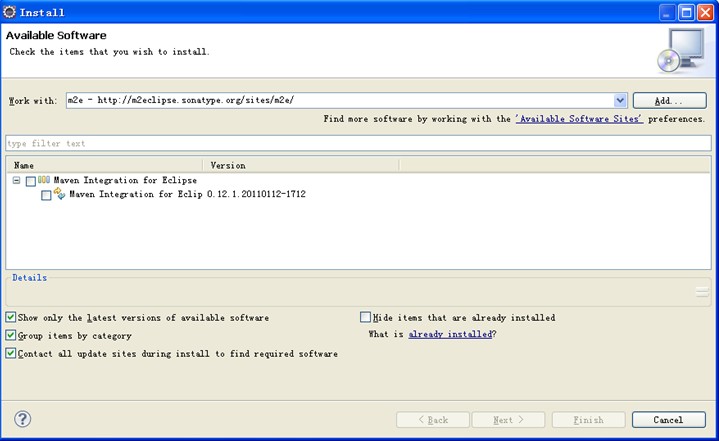Check the Maven feature 0.12.1 checkbox
This screenshot has width=719, height=441.
click(46, 195)
